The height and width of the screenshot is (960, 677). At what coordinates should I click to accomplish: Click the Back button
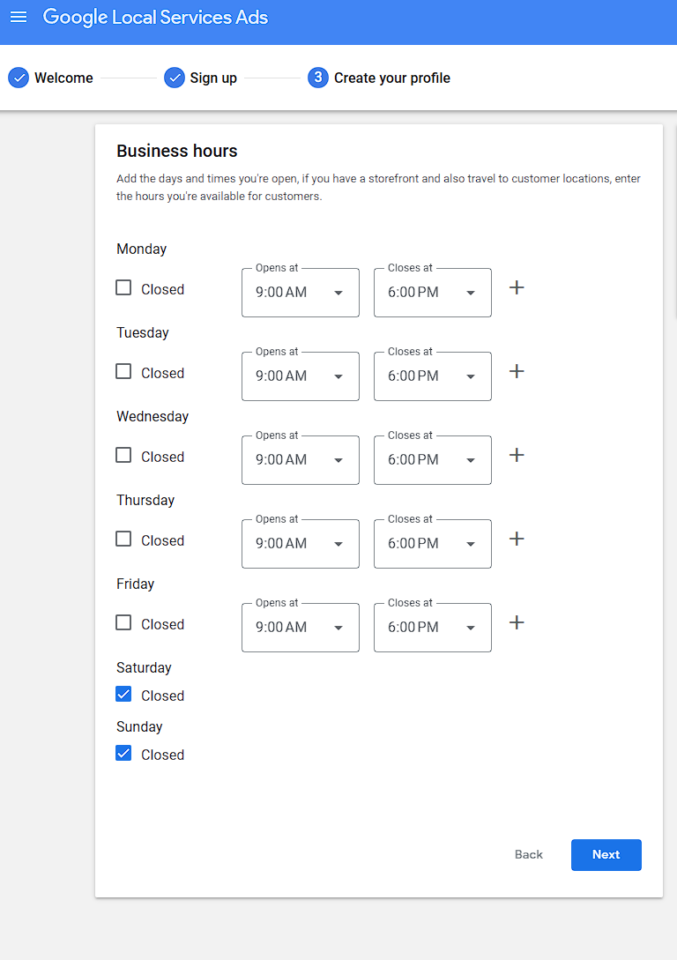(529, 855)
